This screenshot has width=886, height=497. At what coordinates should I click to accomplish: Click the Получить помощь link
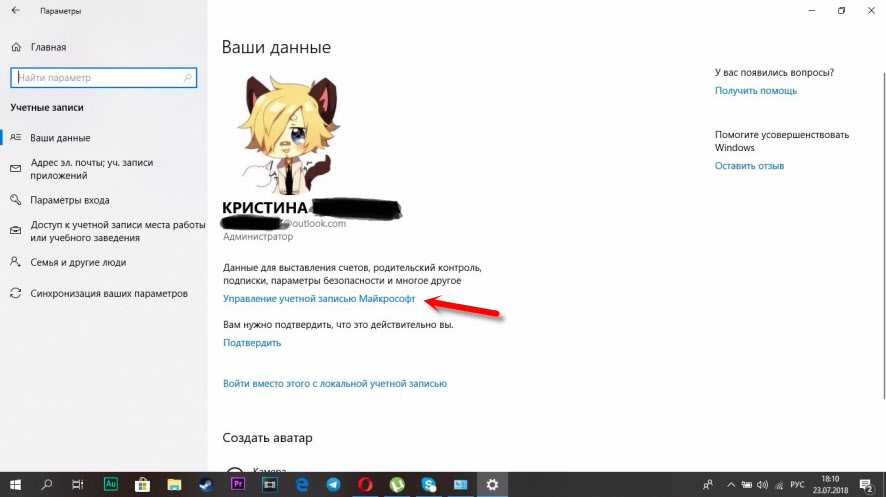pyautogui.click(x=755, y=90)
